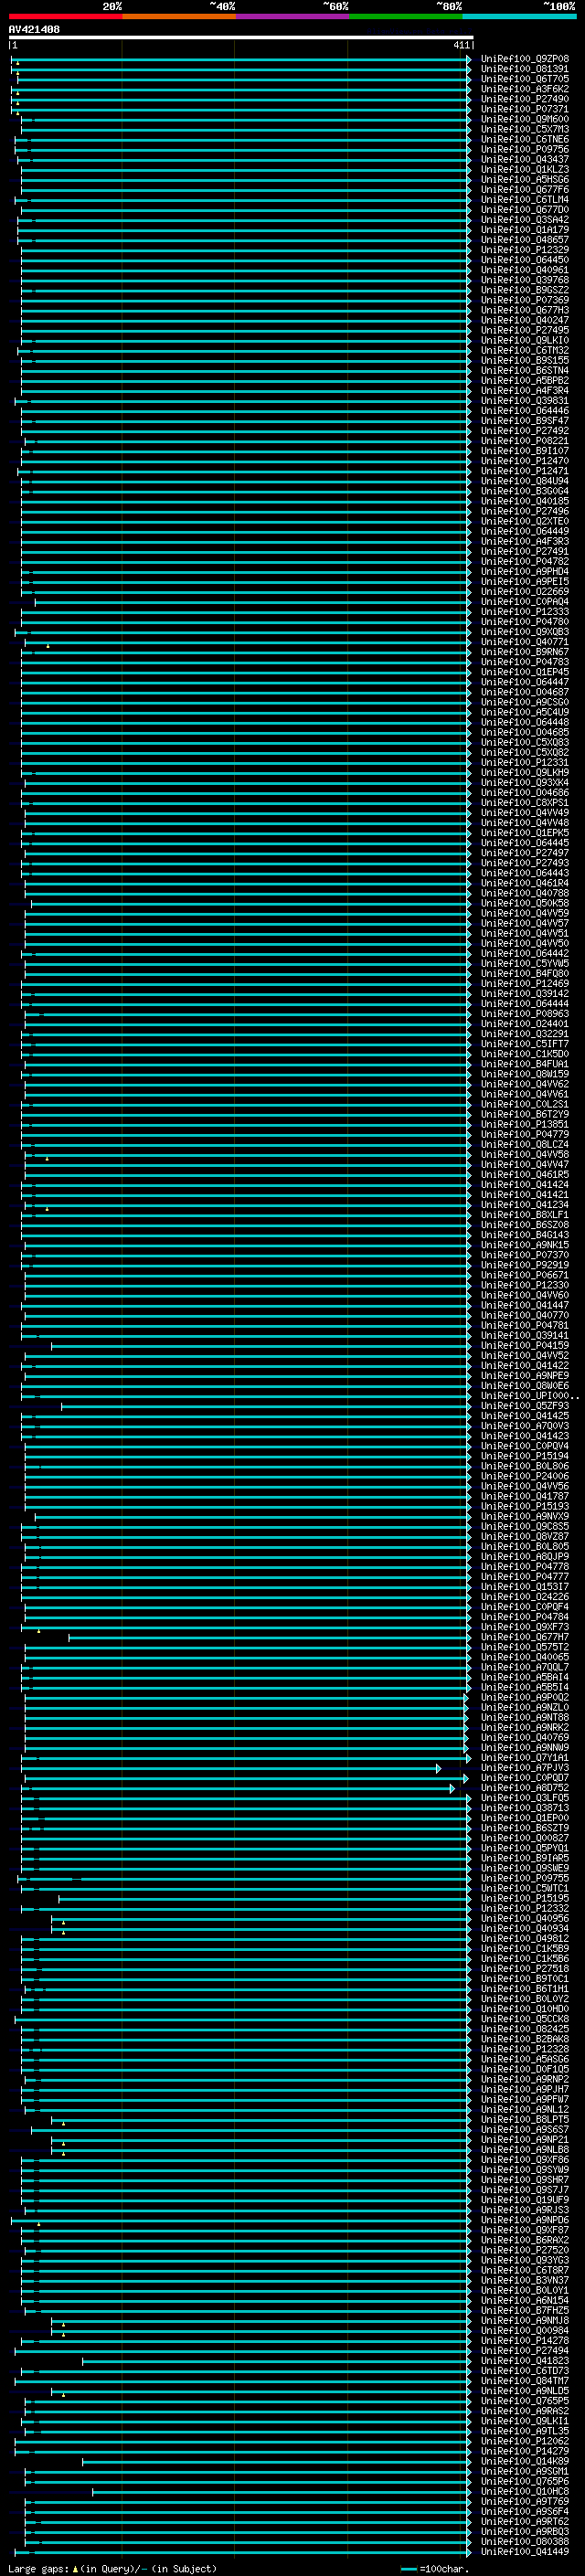Select hit UniRef100_Q9M600

[524, 119]
